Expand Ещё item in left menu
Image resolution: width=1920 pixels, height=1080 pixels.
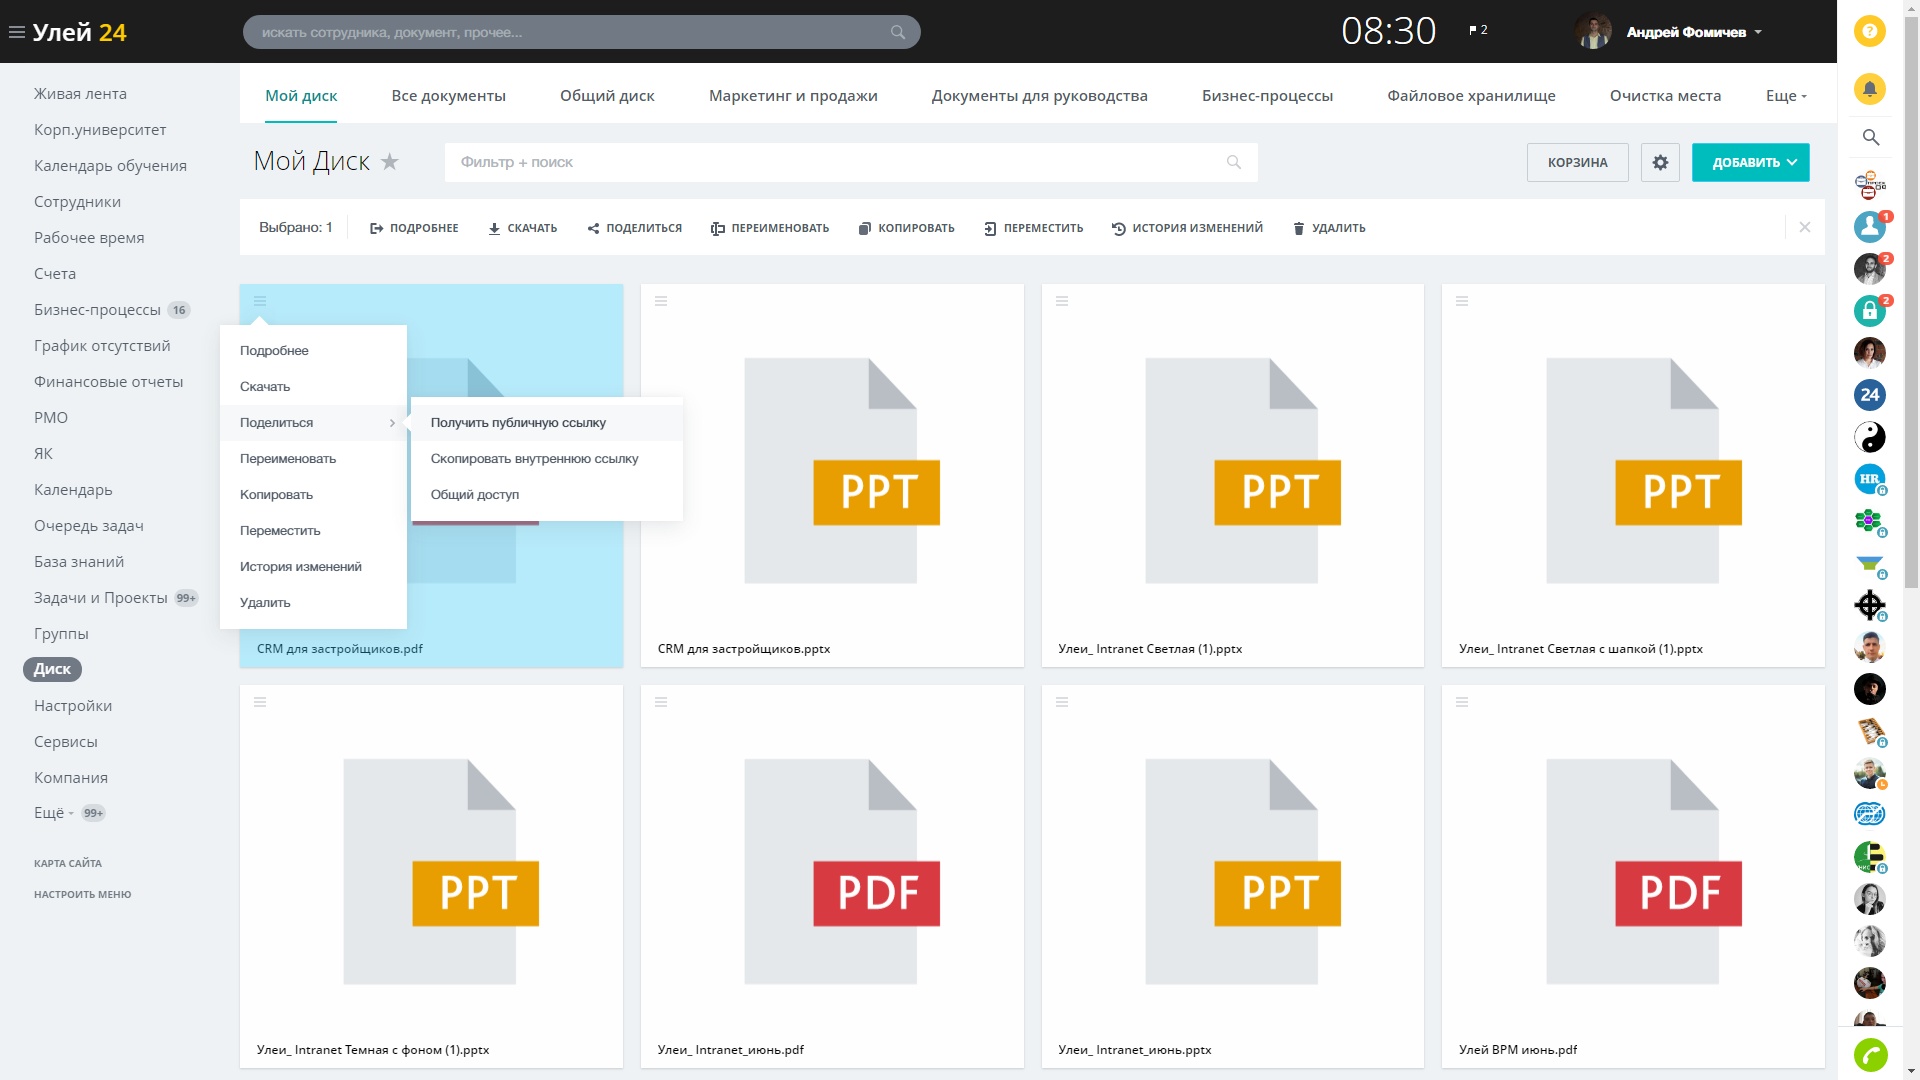coord(54,813)
